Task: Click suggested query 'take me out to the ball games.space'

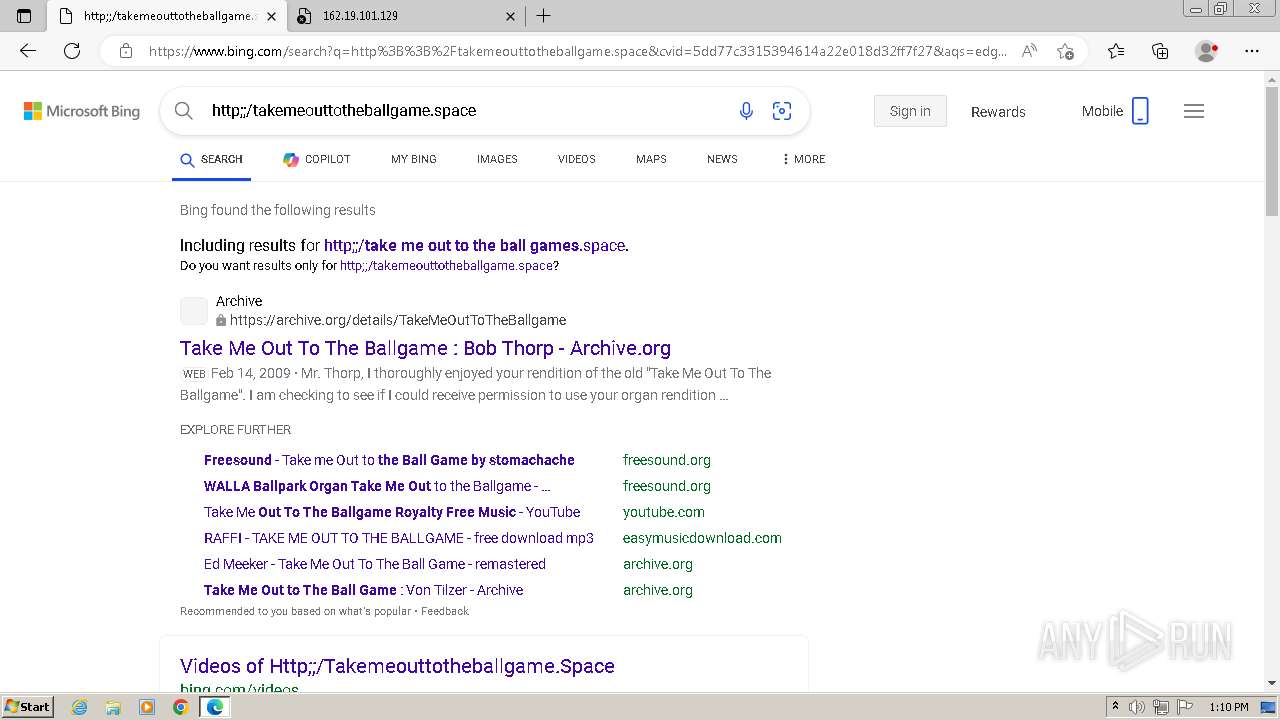Action: (x=475, y=245)
